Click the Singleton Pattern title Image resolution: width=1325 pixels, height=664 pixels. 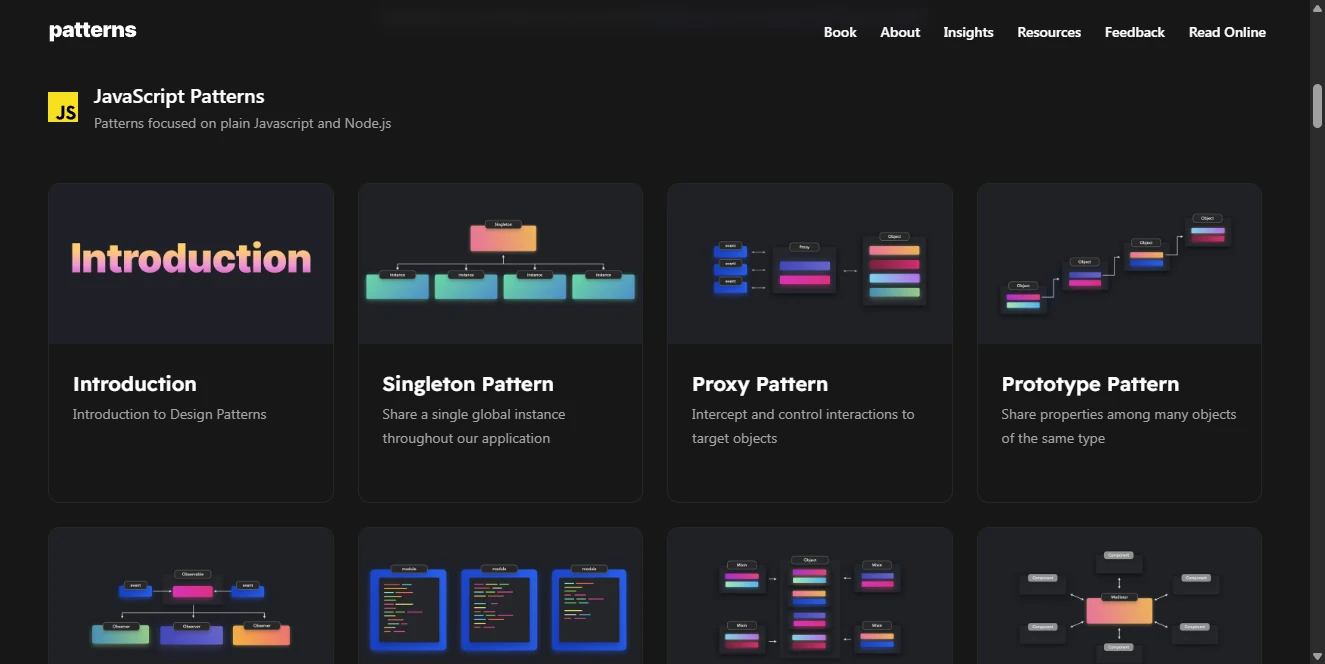coord(467,384)
